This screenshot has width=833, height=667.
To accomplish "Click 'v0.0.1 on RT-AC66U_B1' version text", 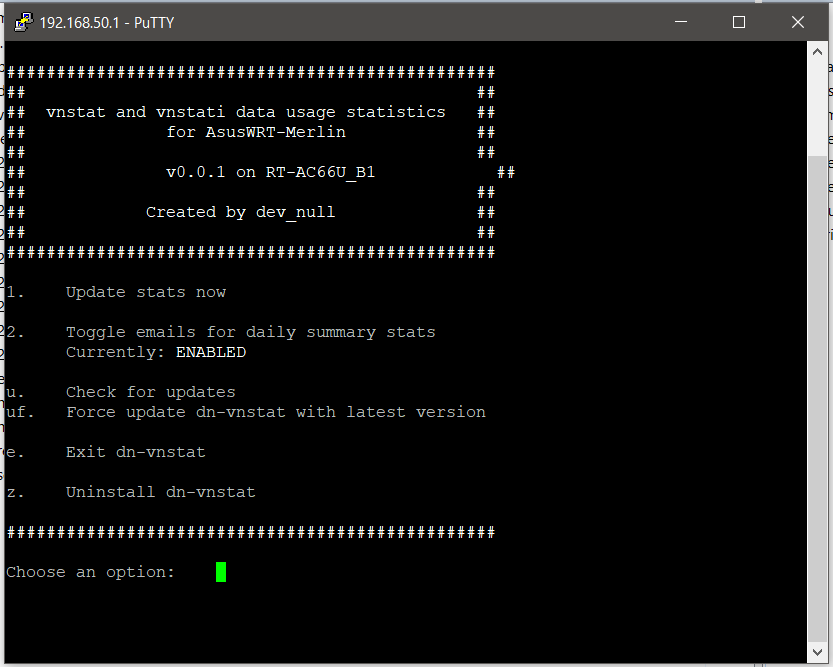I will point(270,173).
